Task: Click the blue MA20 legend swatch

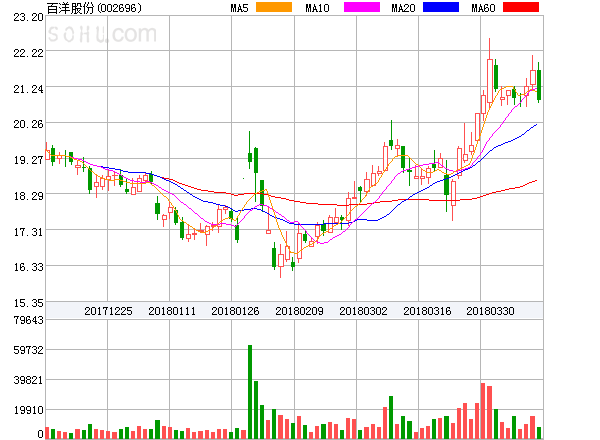Action: pyautogui.click(x=441, y=7)
